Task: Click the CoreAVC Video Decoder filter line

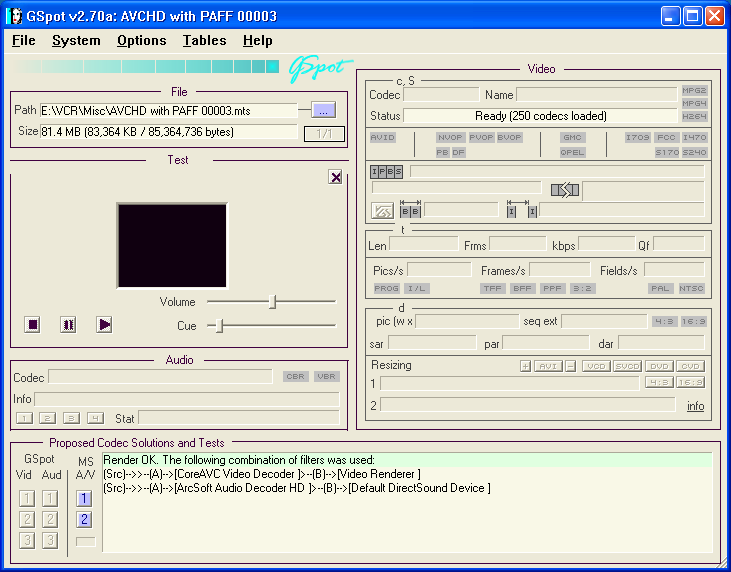Action: pyautogui.click(x=262, y=474)
